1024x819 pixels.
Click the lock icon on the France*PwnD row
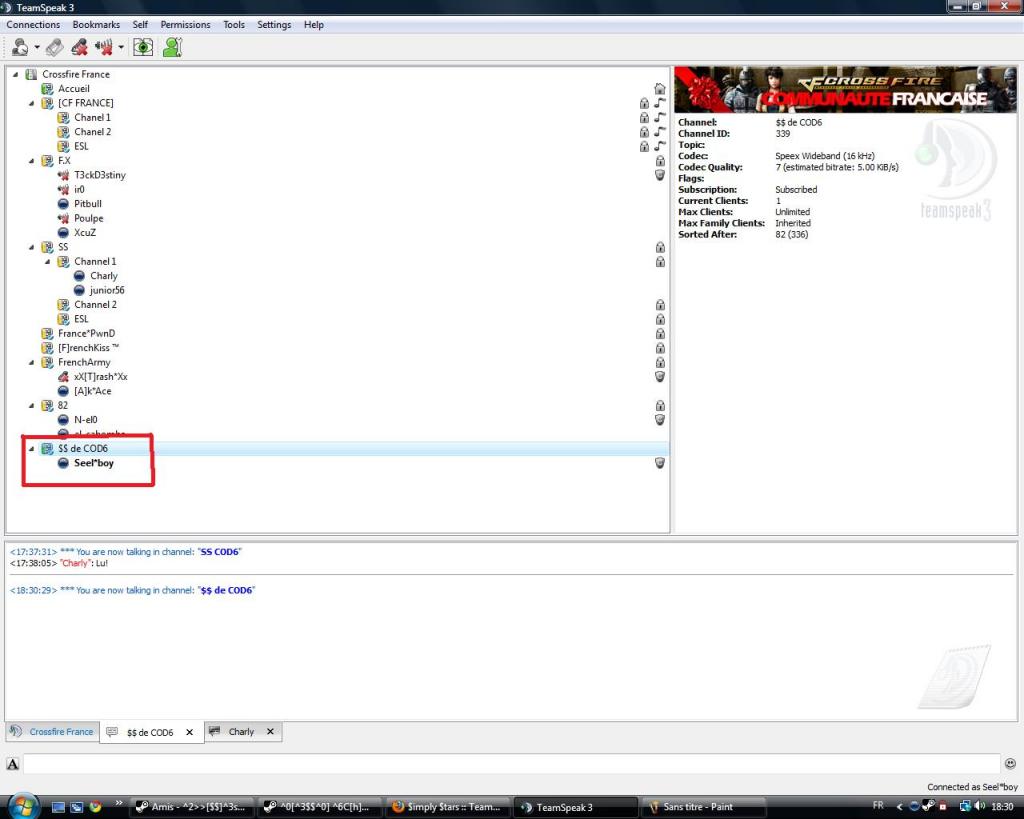[660, 334]
